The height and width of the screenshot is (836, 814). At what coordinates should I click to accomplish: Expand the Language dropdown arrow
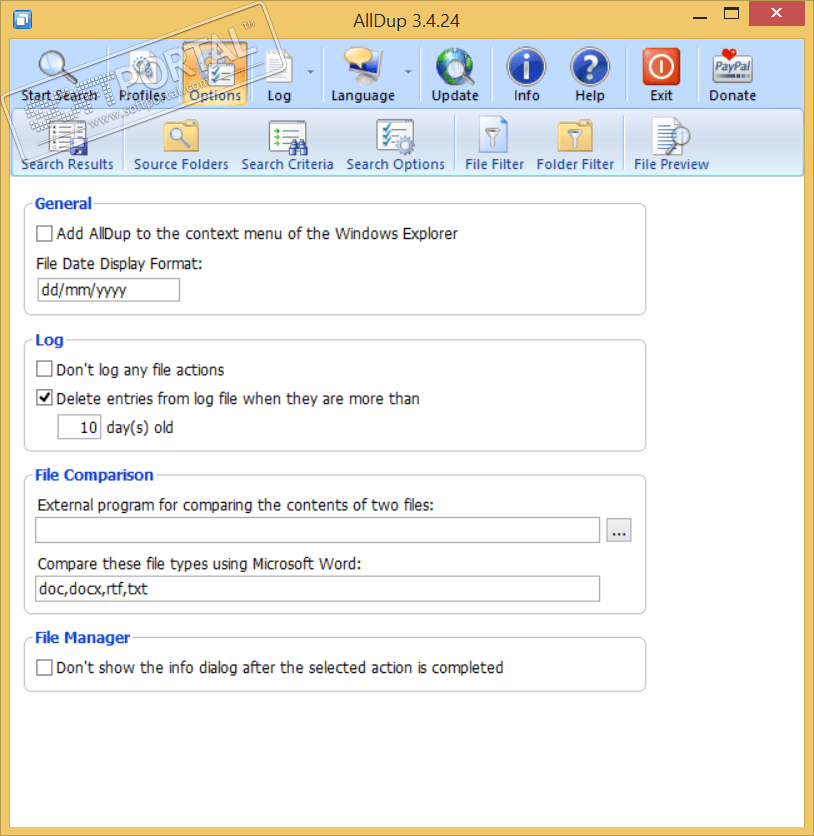tap(408, 72)
